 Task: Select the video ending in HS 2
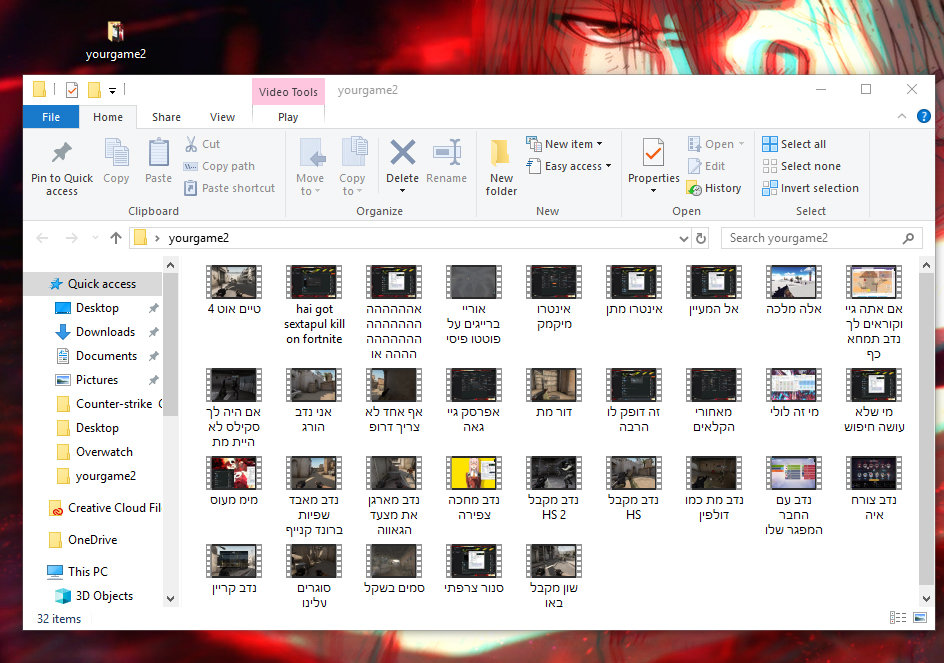coord(553,489)
